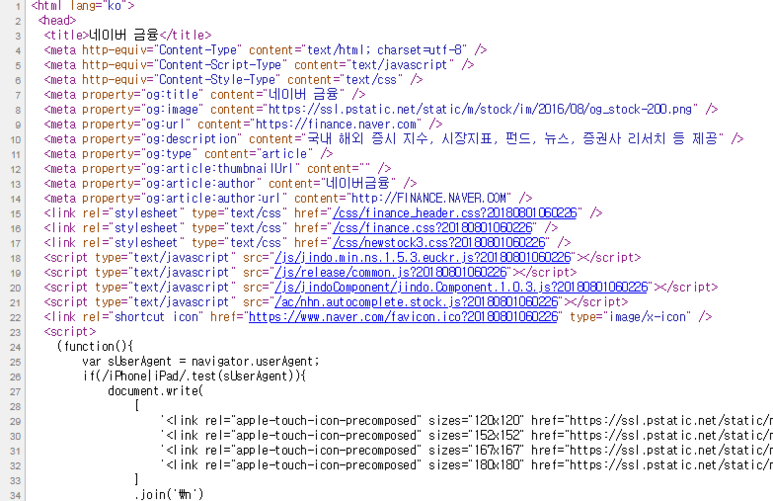Click line number 15 in the gutter
The image size is (773, 501).
[16, 214]
